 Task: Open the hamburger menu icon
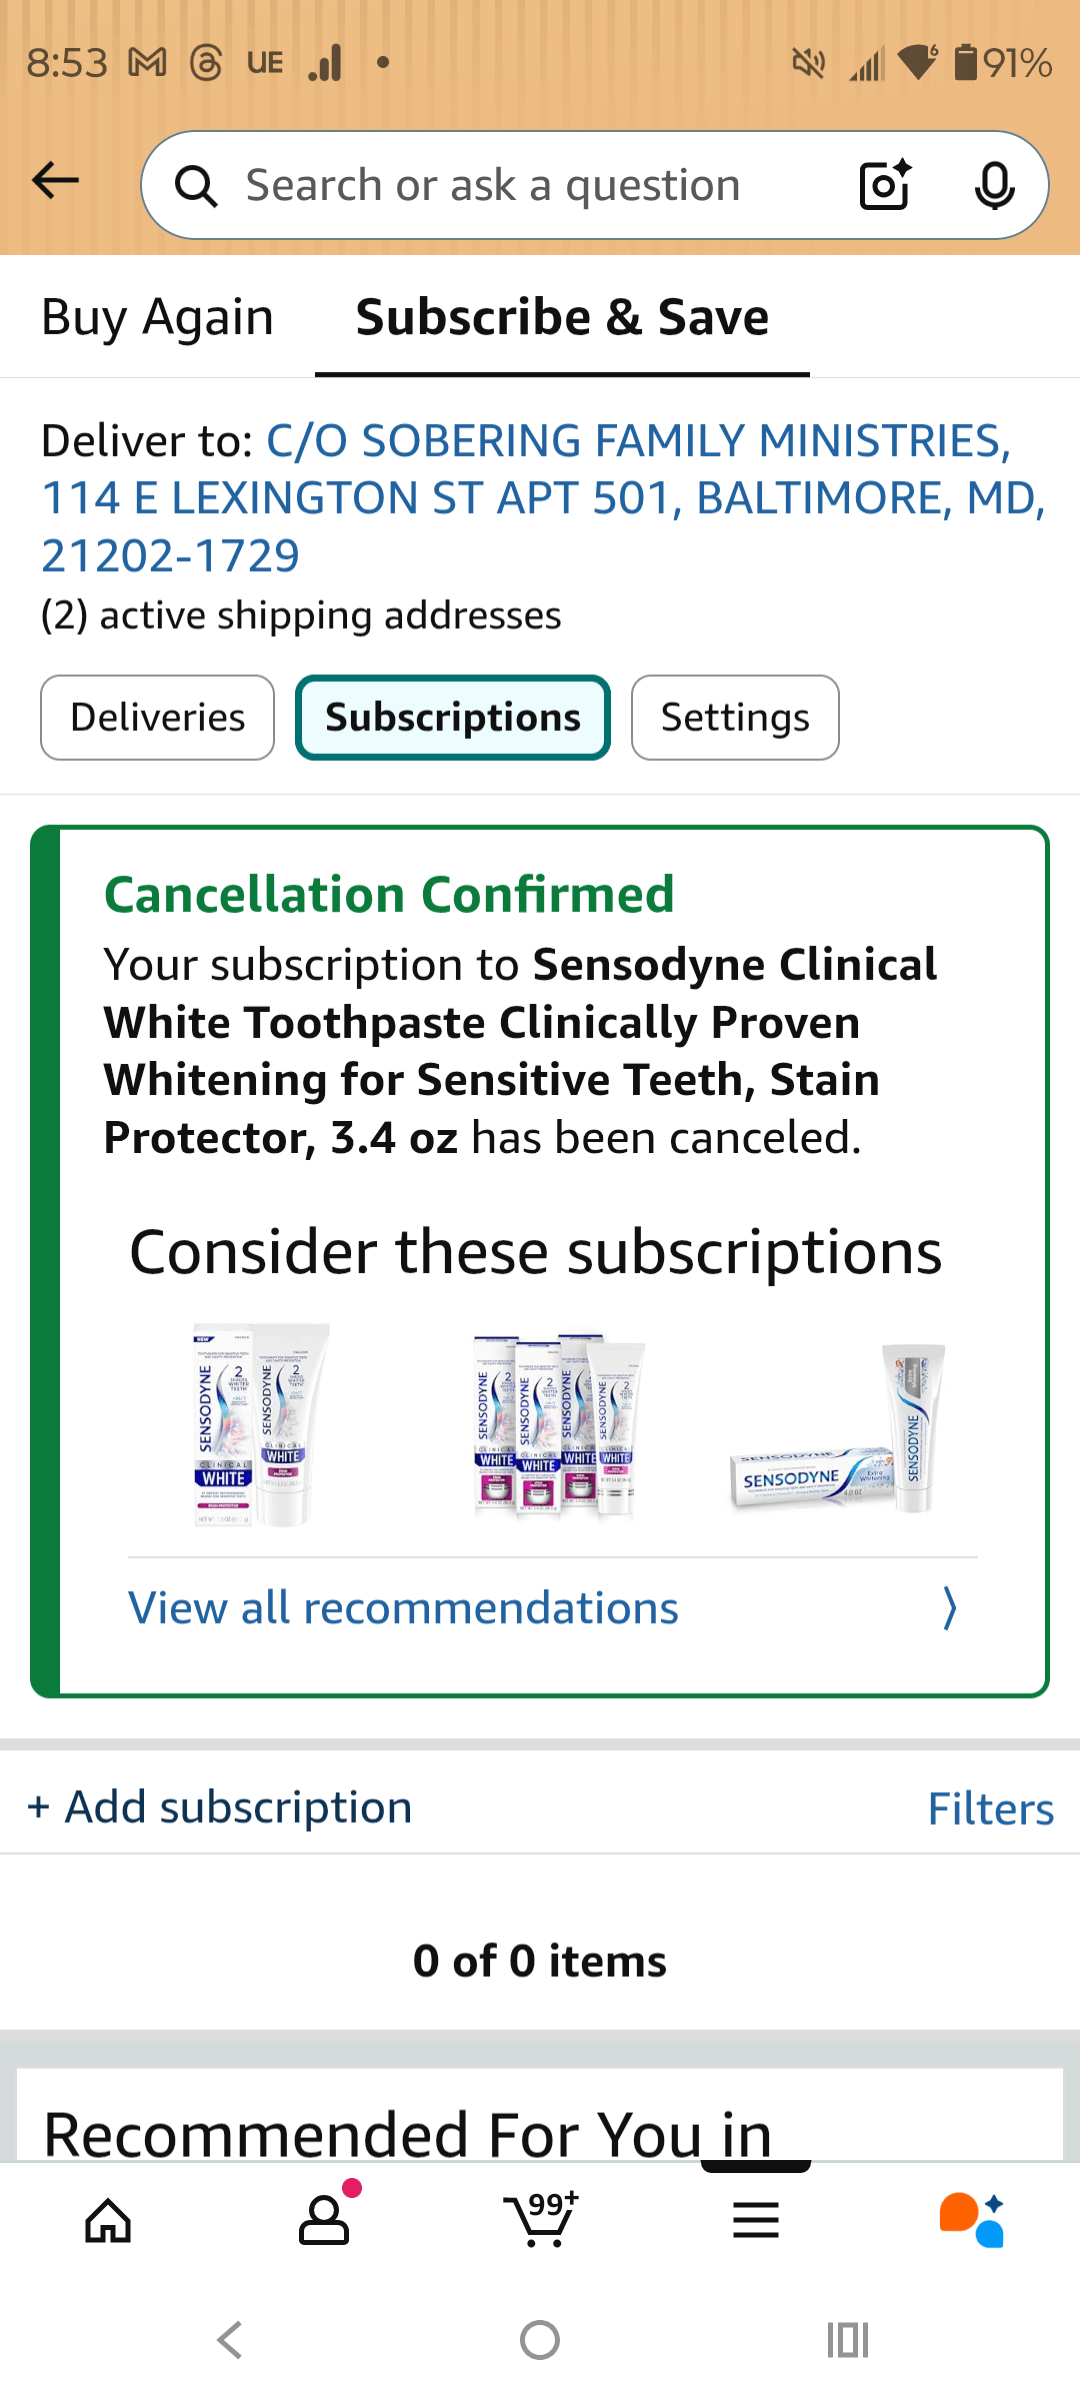756,2221
